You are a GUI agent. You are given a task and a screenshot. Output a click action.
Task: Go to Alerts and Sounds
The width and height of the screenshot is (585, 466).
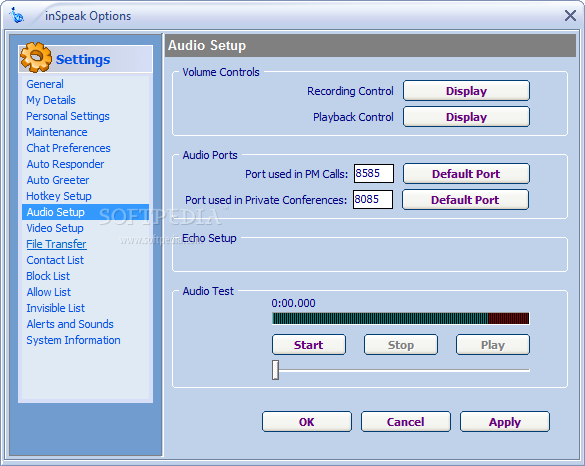(70, 324)
